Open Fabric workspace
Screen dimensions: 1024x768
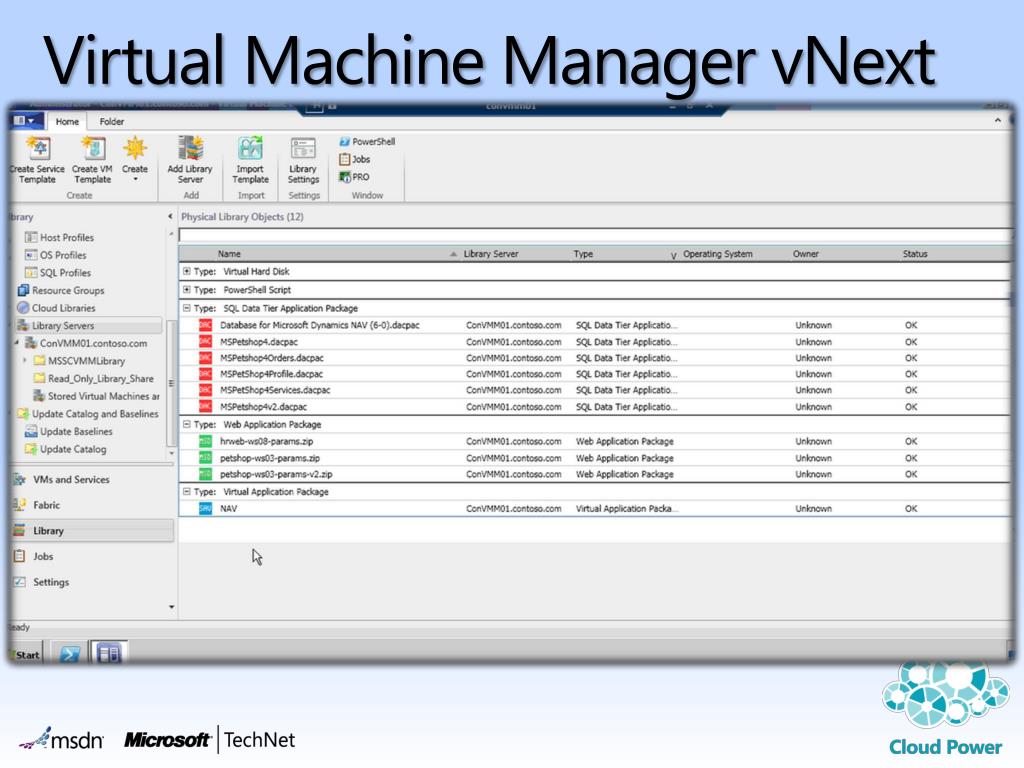93,505
